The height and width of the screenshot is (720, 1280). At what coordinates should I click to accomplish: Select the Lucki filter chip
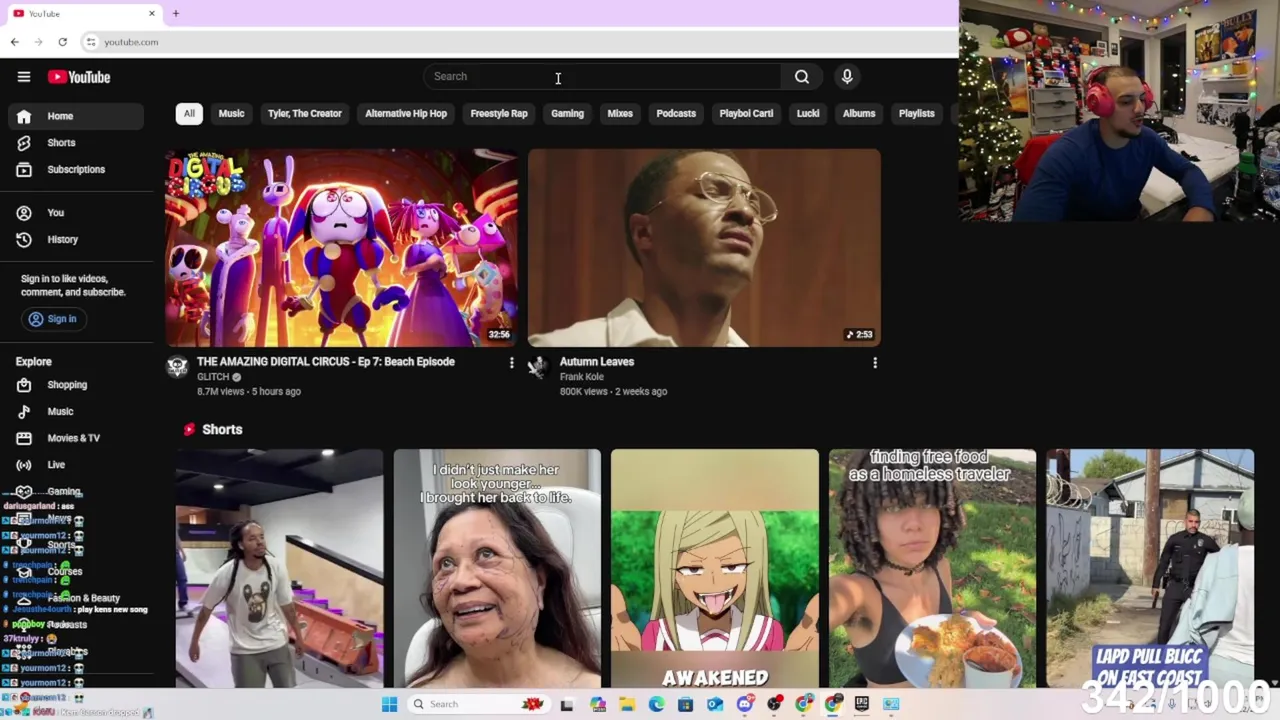[808, 113]
